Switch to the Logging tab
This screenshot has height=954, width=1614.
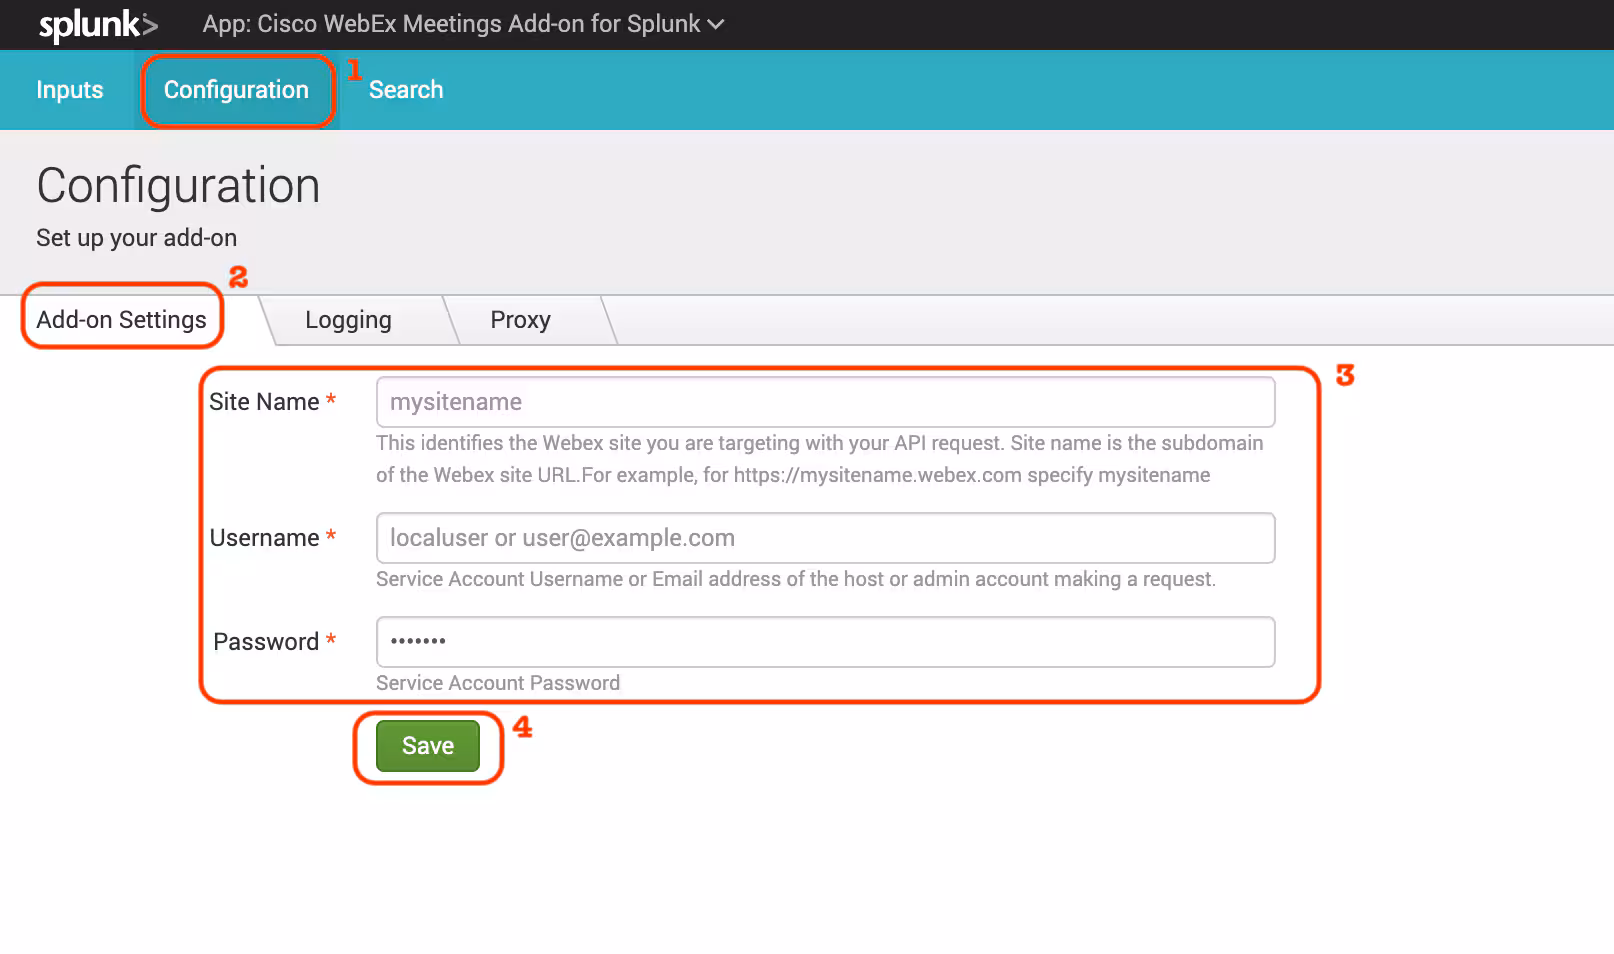(x=348, y=320)
